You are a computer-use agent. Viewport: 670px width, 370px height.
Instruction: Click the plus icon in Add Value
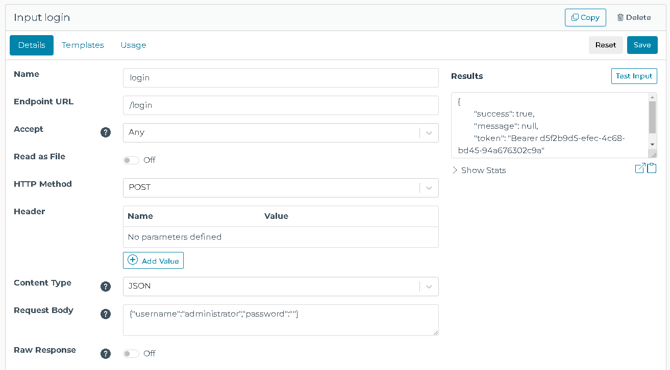133,260
